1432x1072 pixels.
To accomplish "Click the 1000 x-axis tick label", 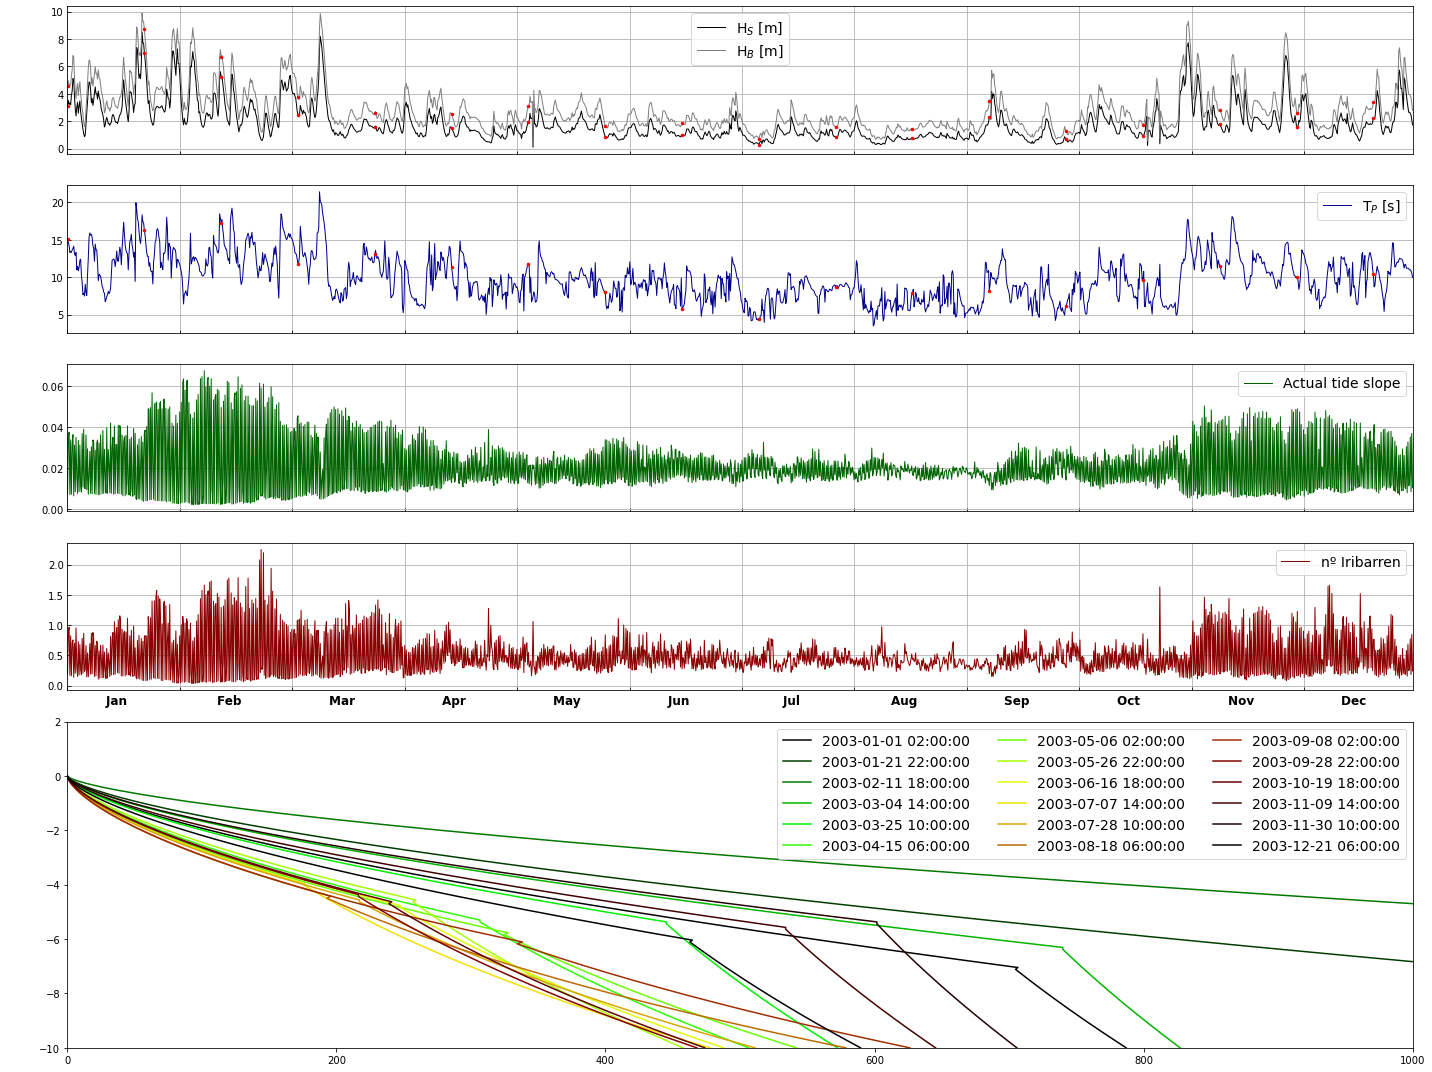I will 1410,1061.
